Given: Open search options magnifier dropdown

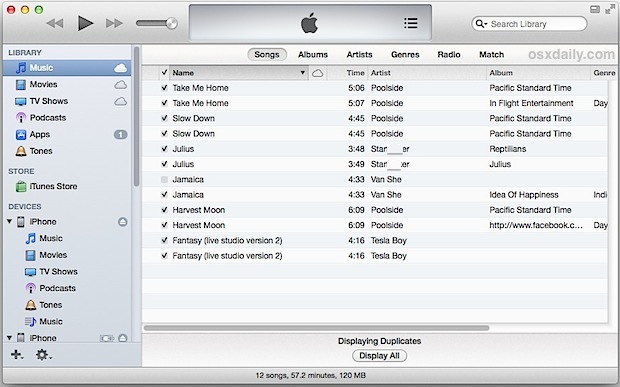Looking at the screenshot, I should click(x=481, y=24).
